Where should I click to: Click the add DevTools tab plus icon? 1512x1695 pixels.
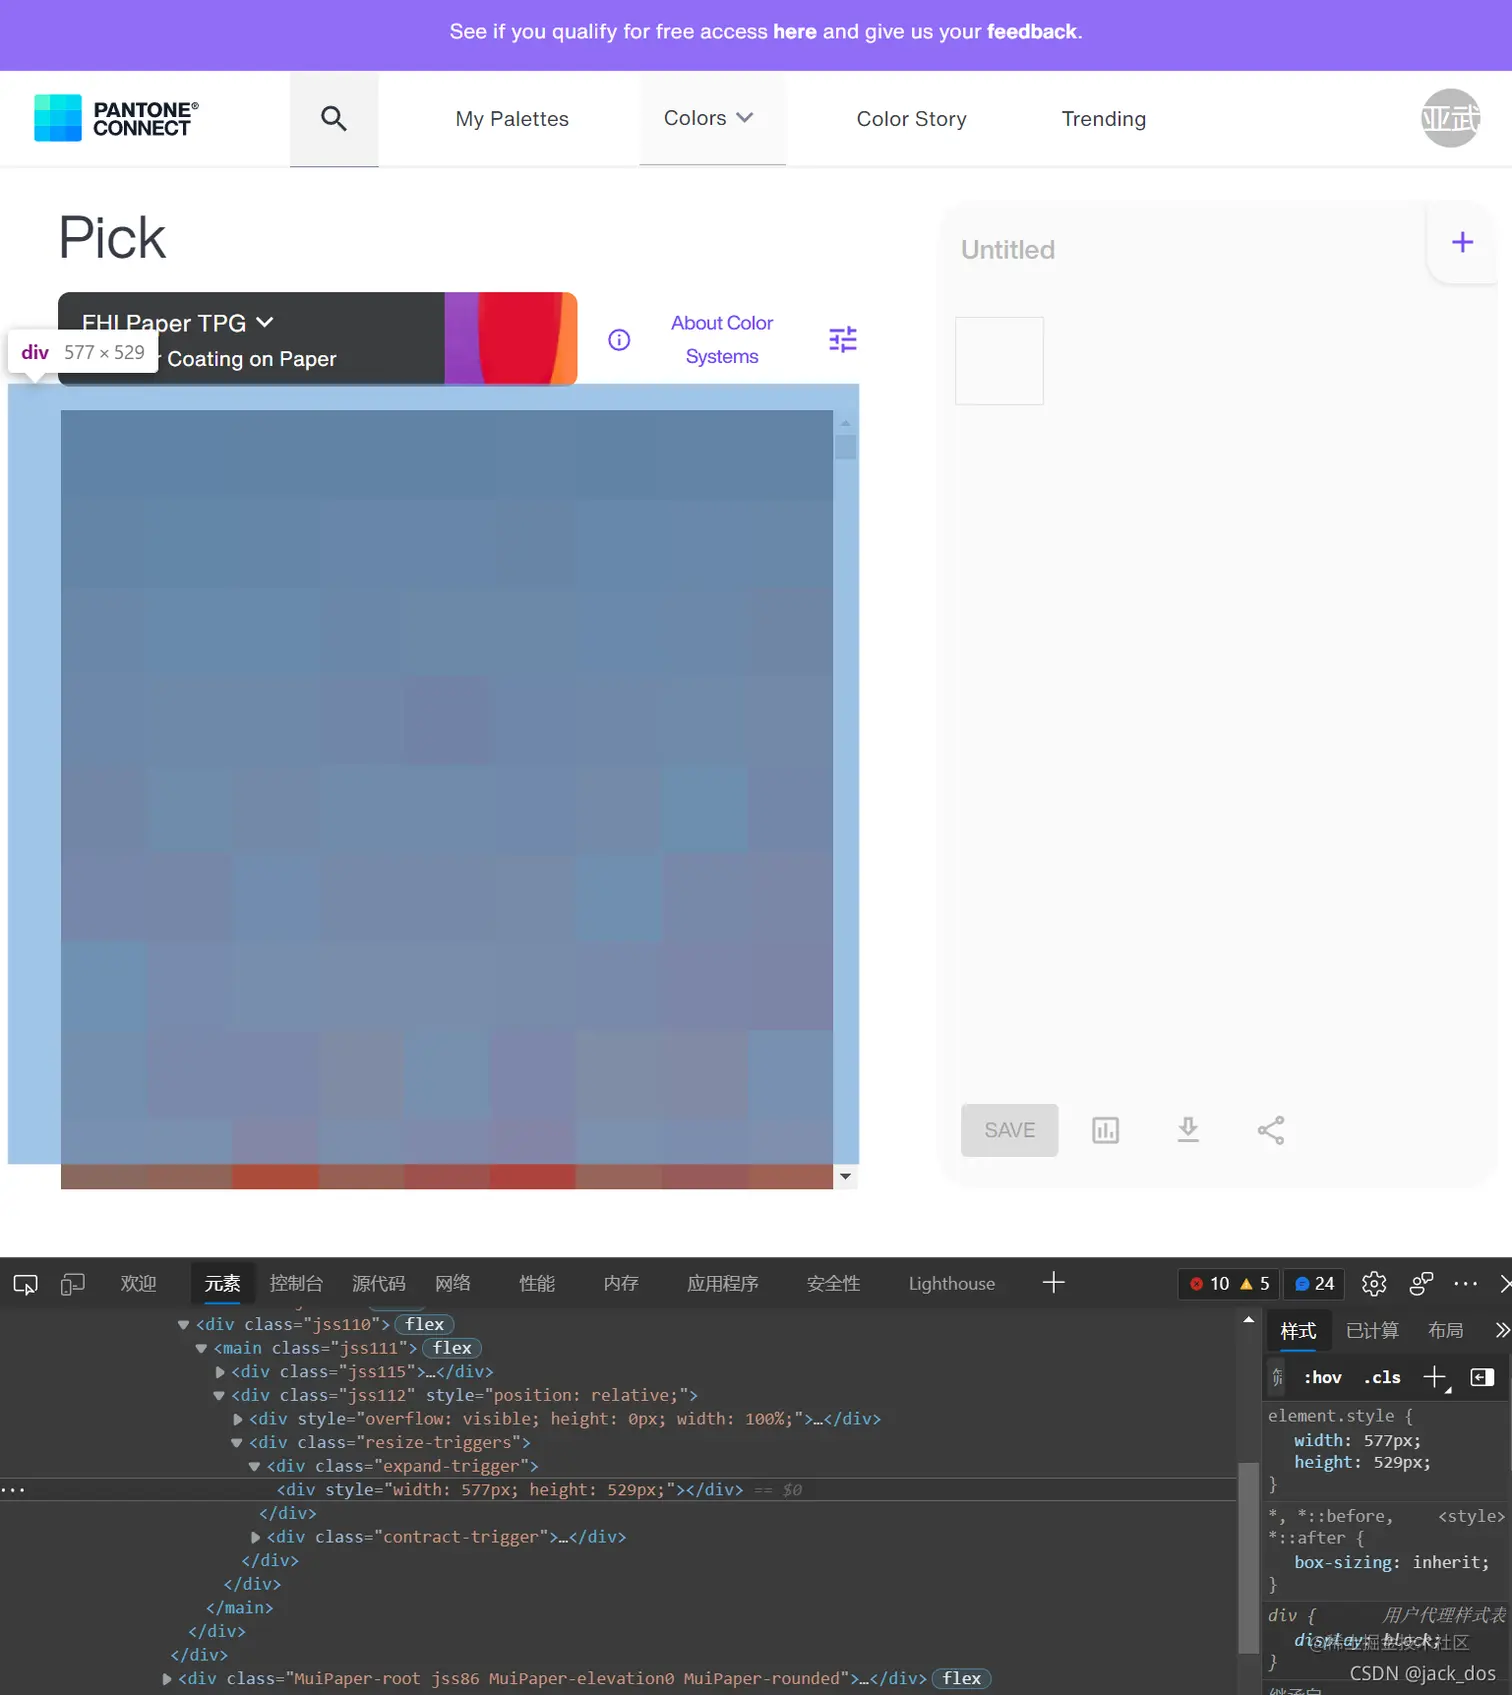point(1053,1283)
